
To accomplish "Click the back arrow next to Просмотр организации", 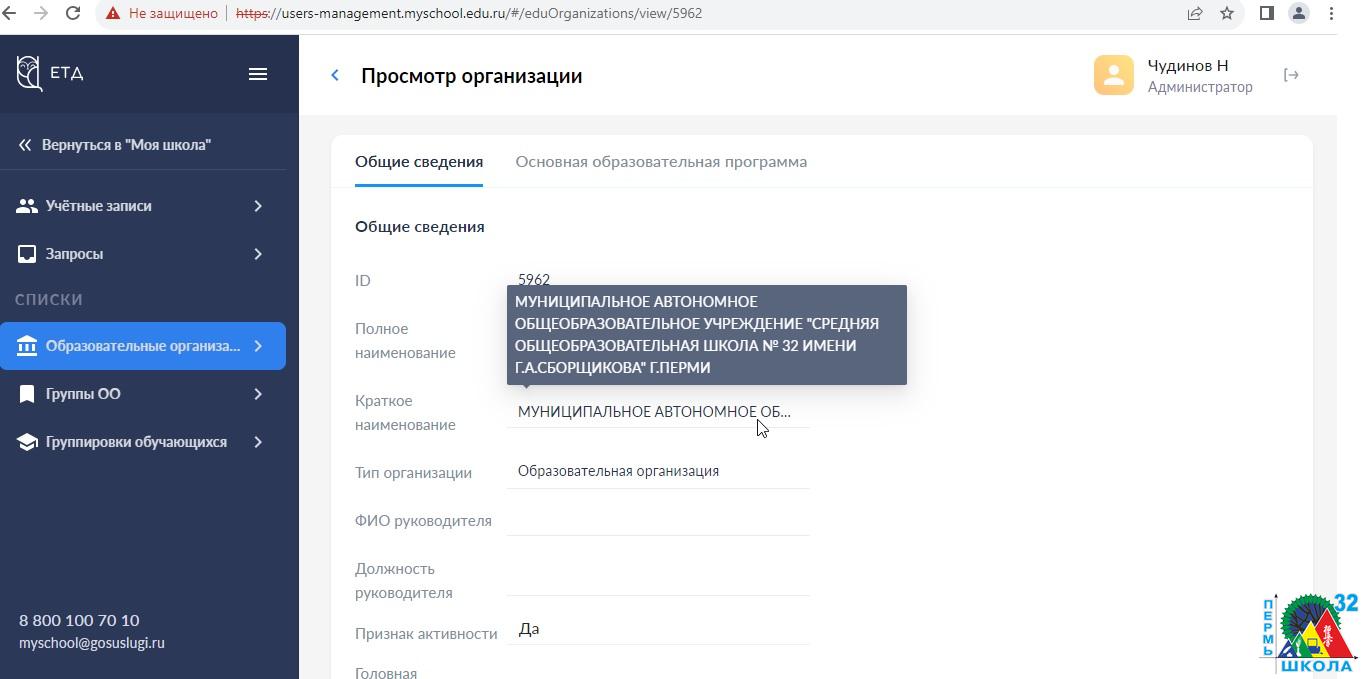I will point(335,76).
